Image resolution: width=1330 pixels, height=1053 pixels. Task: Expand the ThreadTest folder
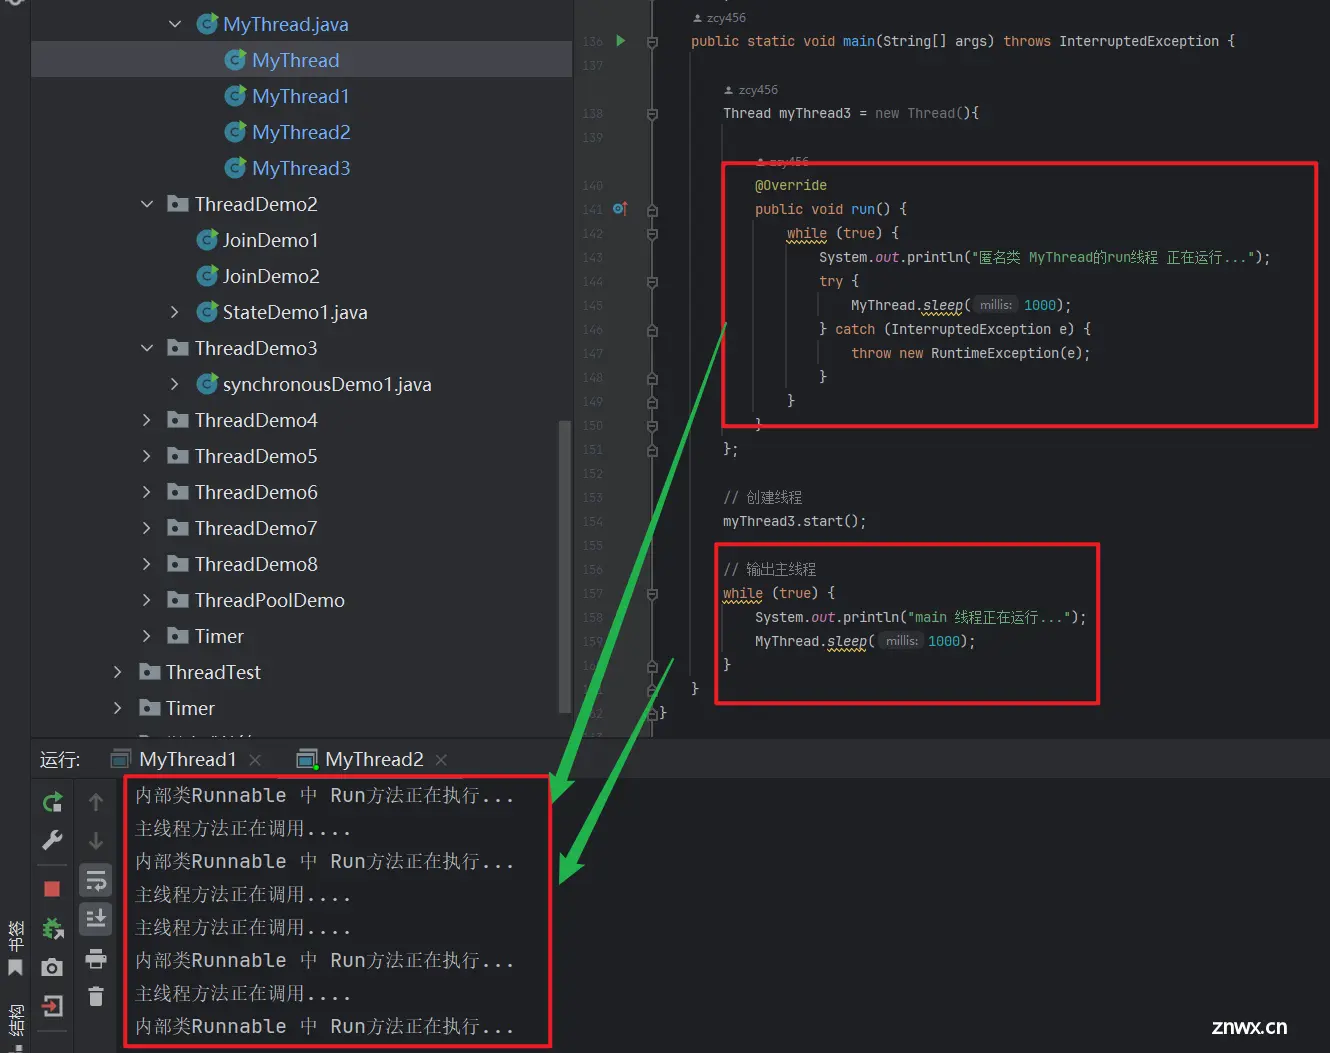point(118,672)
